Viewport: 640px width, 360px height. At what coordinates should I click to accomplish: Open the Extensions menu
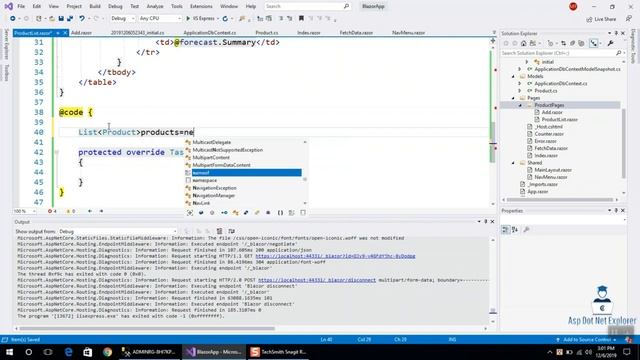(201, 7)
